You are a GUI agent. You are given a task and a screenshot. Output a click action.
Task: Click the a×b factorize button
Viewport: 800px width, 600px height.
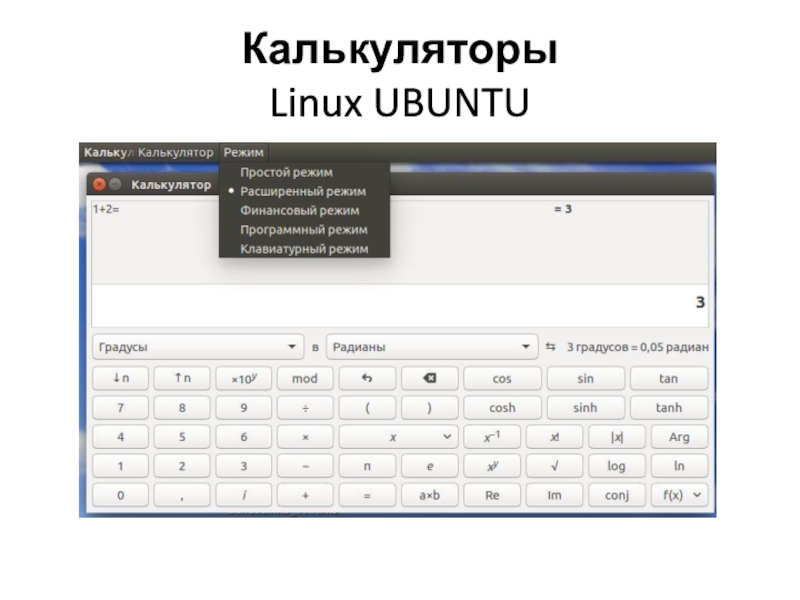point(430,495)
